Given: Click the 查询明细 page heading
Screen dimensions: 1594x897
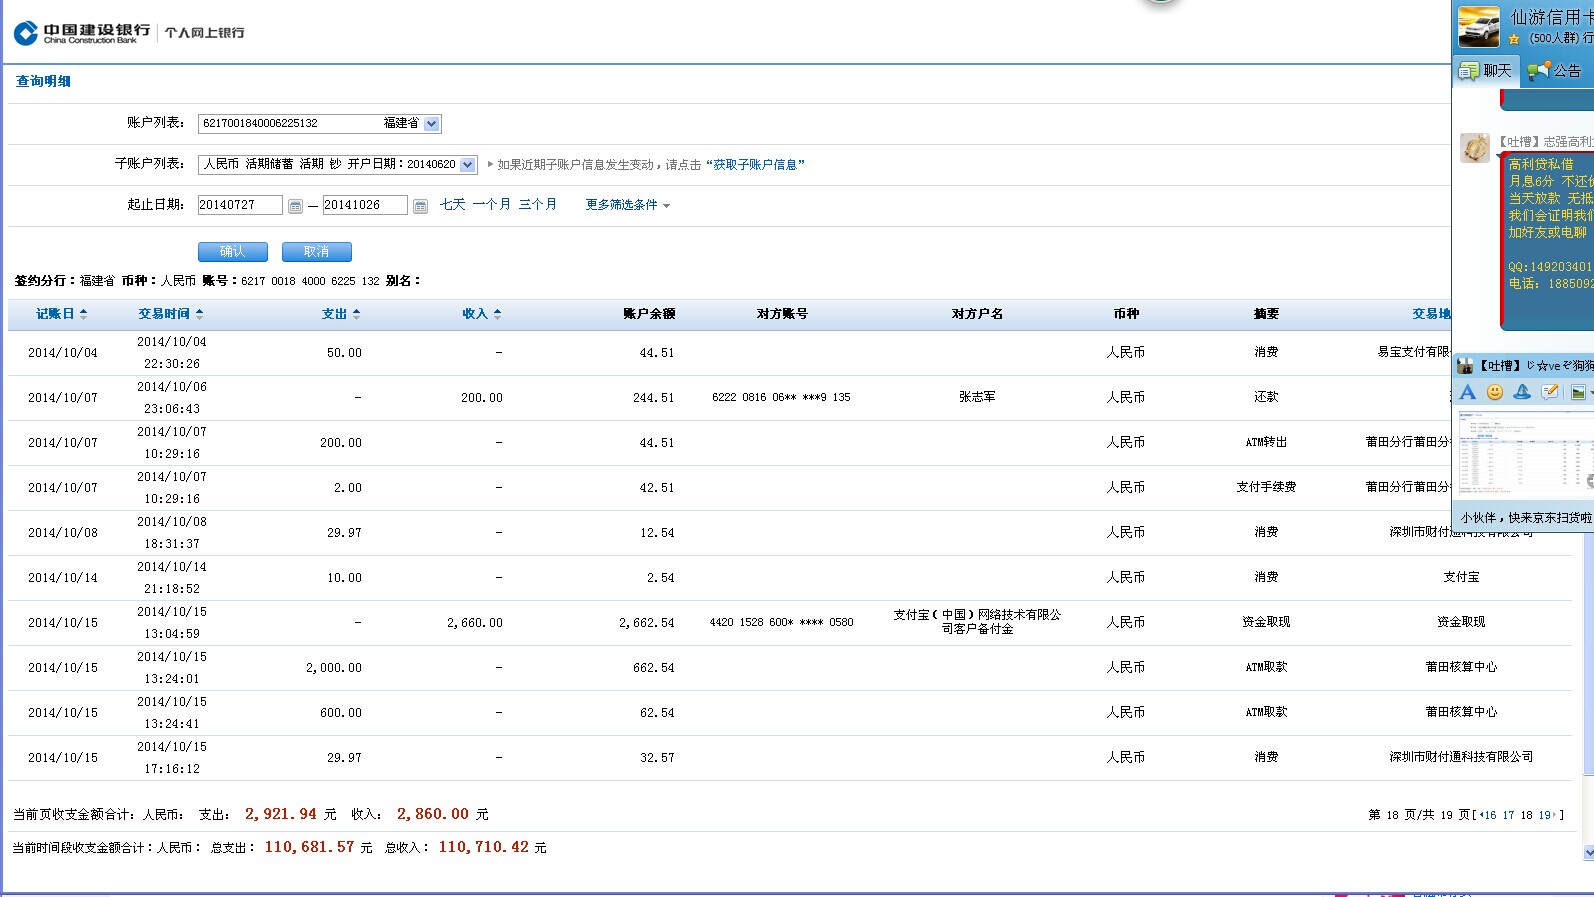Looking at the screenshot, I should tap(43, 82).
